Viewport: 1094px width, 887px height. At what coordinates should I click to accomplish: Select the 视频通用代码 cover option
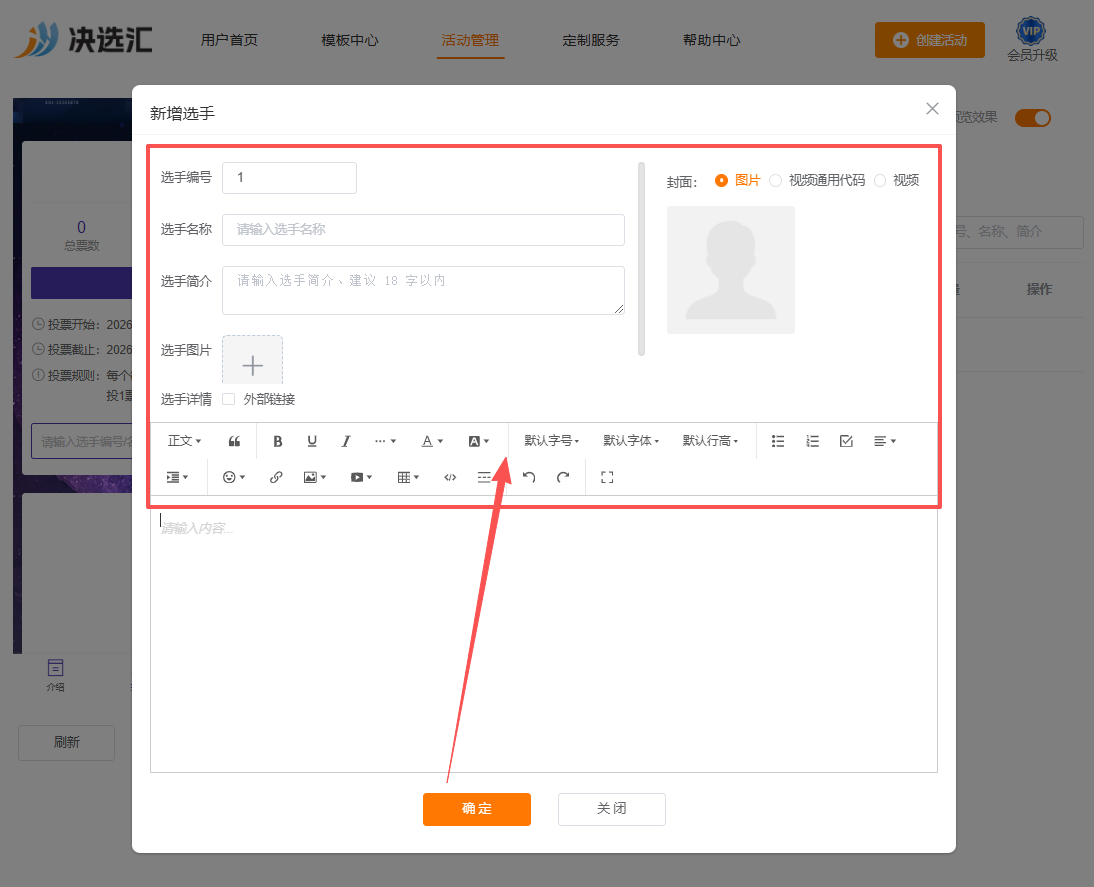pyautogui.click(x=817, y=181)
